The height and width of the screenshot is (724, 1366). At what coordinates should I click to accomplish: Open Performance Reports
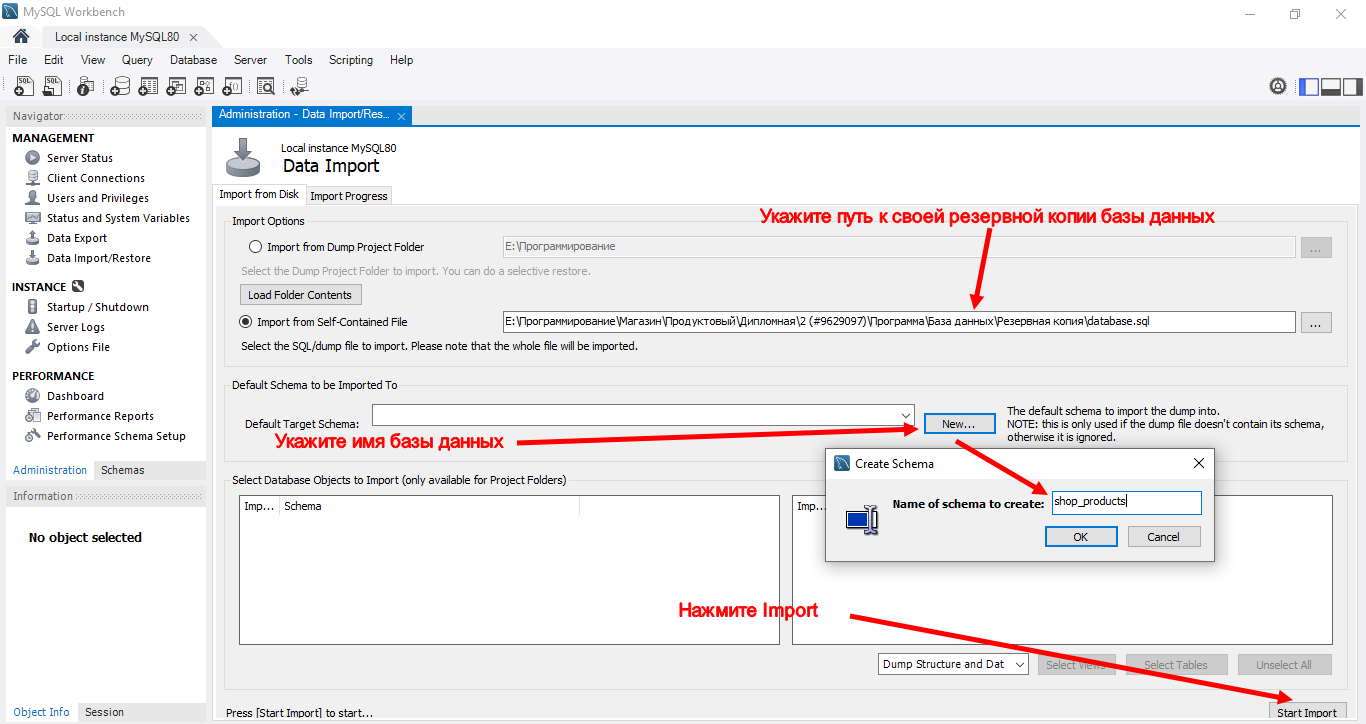[x=100, y=416]
